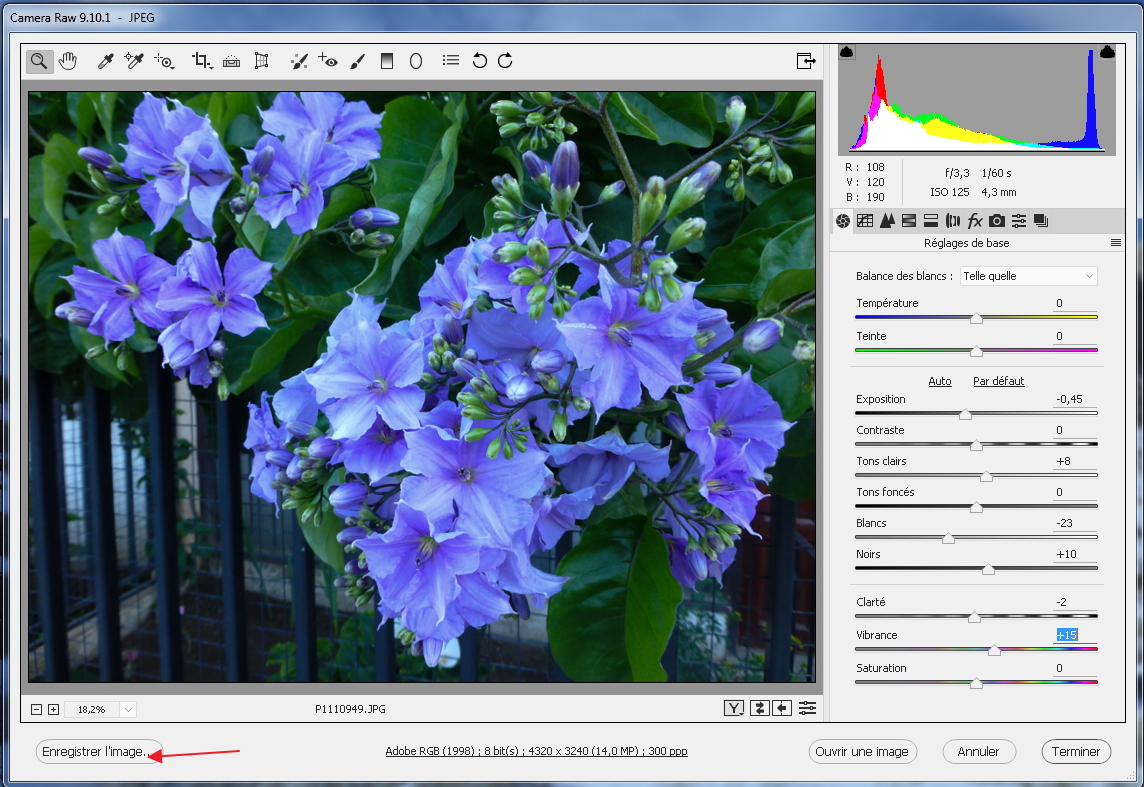1144x787 pixels.
Task: Select the Crop tool
Action: (201, 61)
